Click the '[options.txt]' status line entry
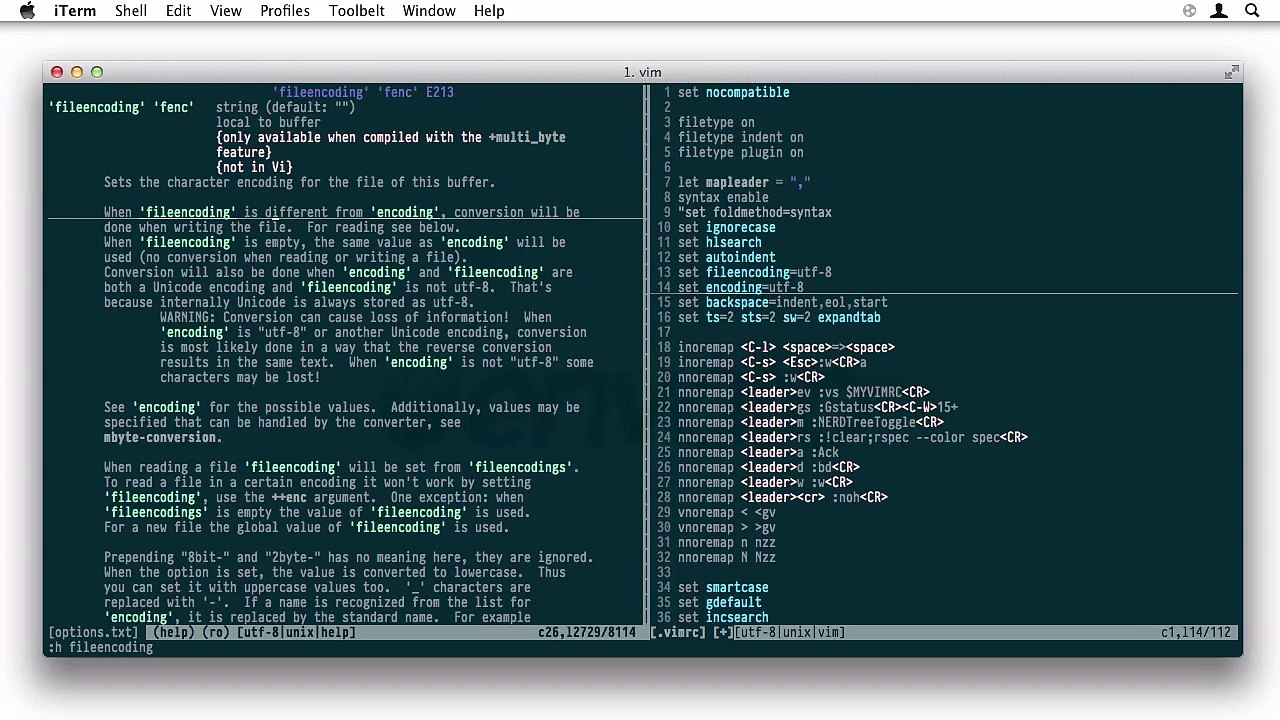The image size is (1280, 720). coord(93,633)
